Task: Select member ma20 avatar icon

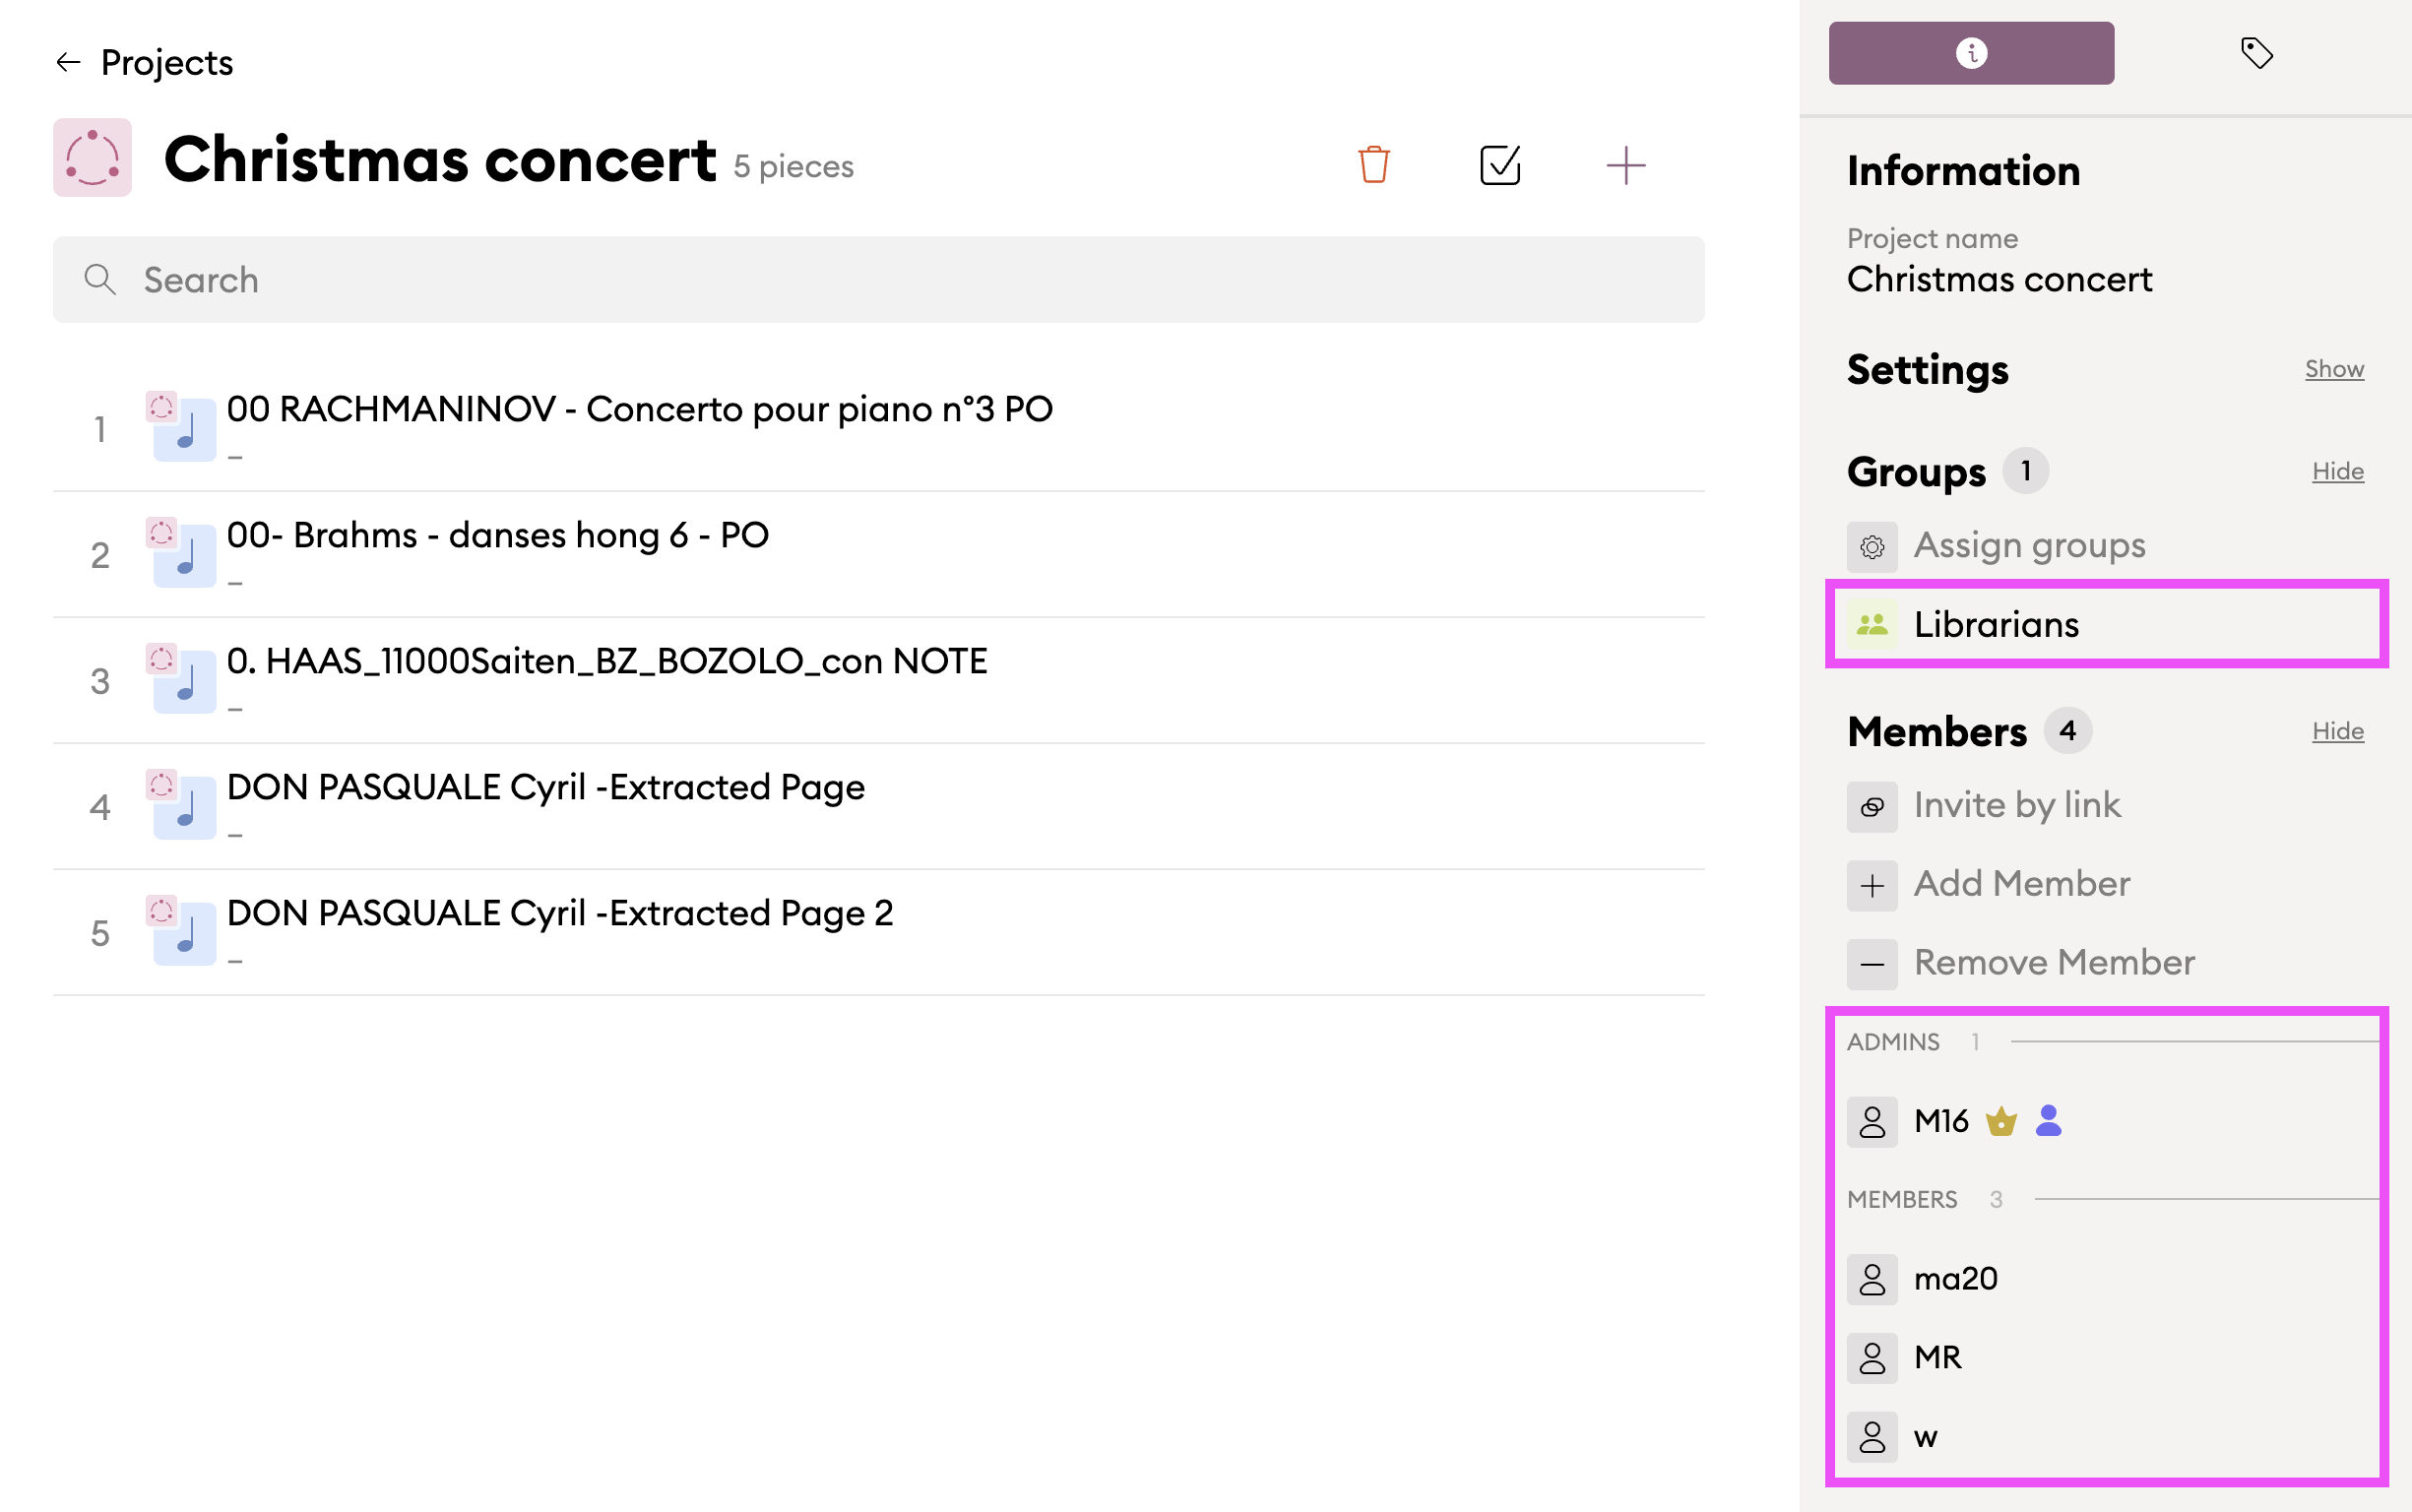Action: point(1872,1279)
